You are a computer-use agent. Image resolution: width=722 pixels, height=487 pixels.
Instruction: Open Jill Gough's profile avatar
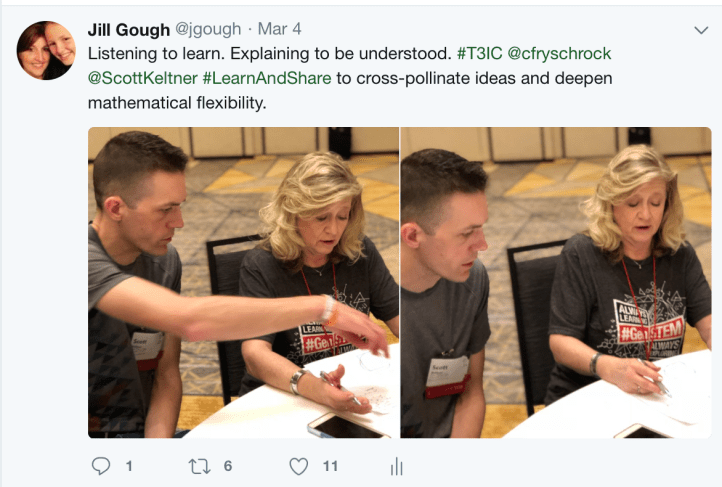click(x=46, y=50)
